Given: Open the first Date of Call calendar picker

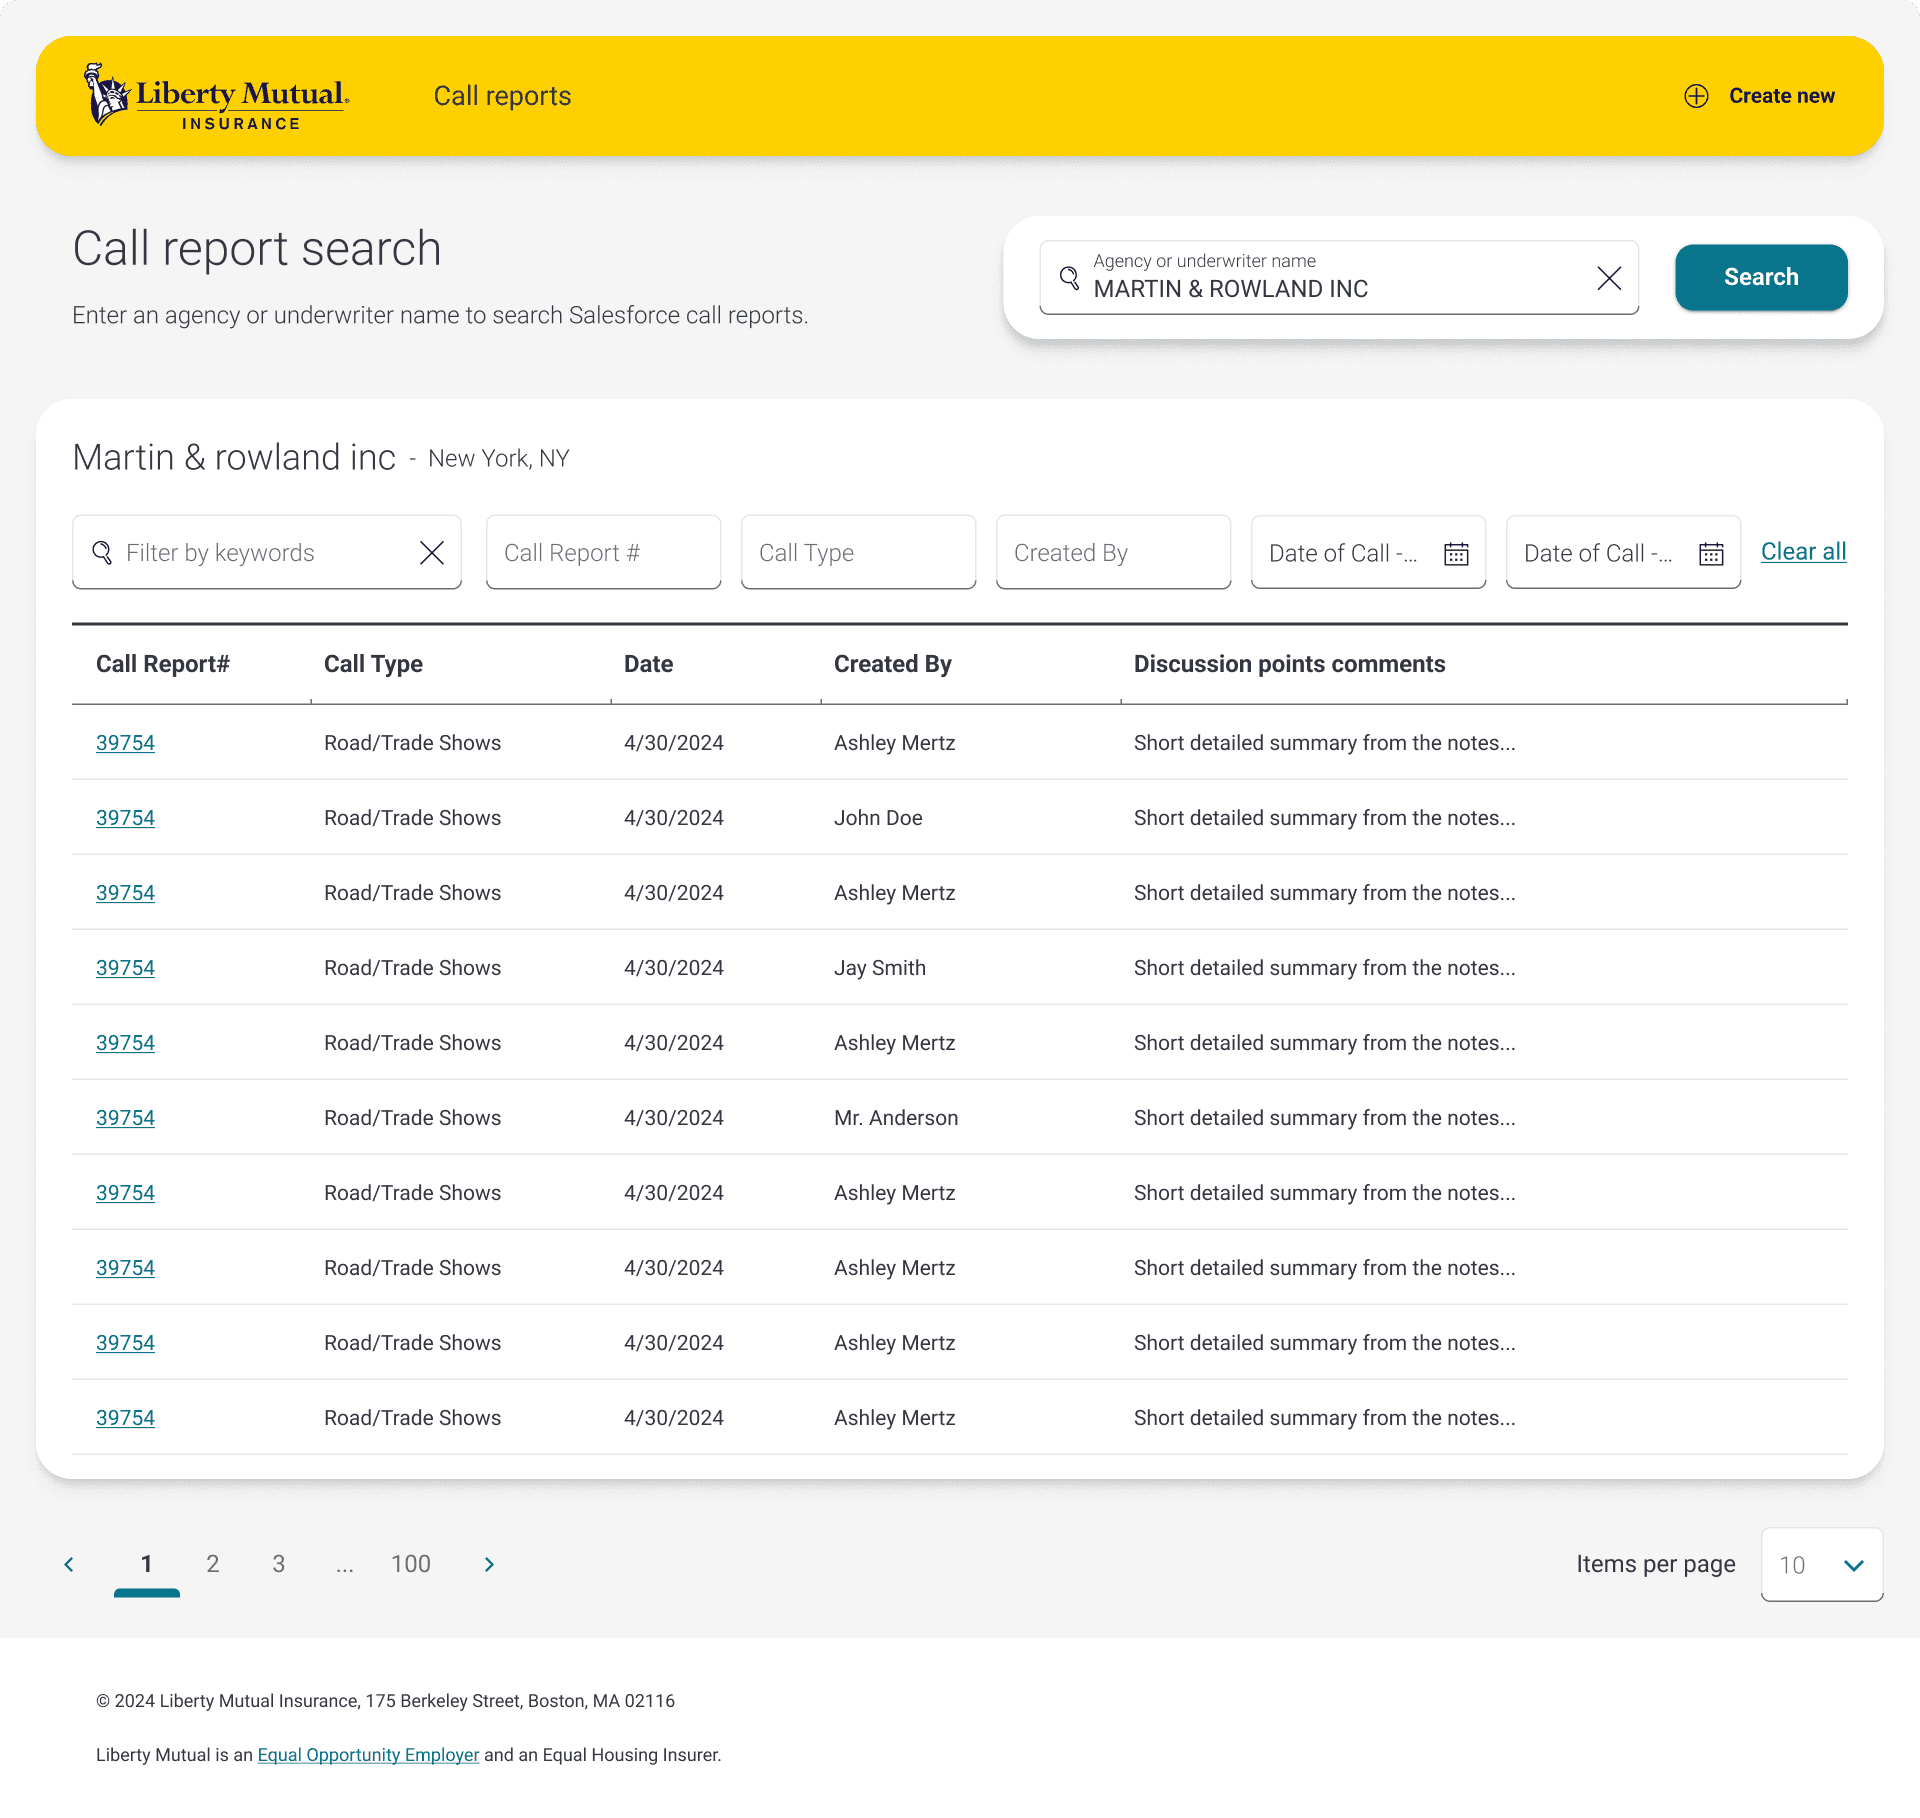Looking at the screenshot, I should (x=1456, y=553).
